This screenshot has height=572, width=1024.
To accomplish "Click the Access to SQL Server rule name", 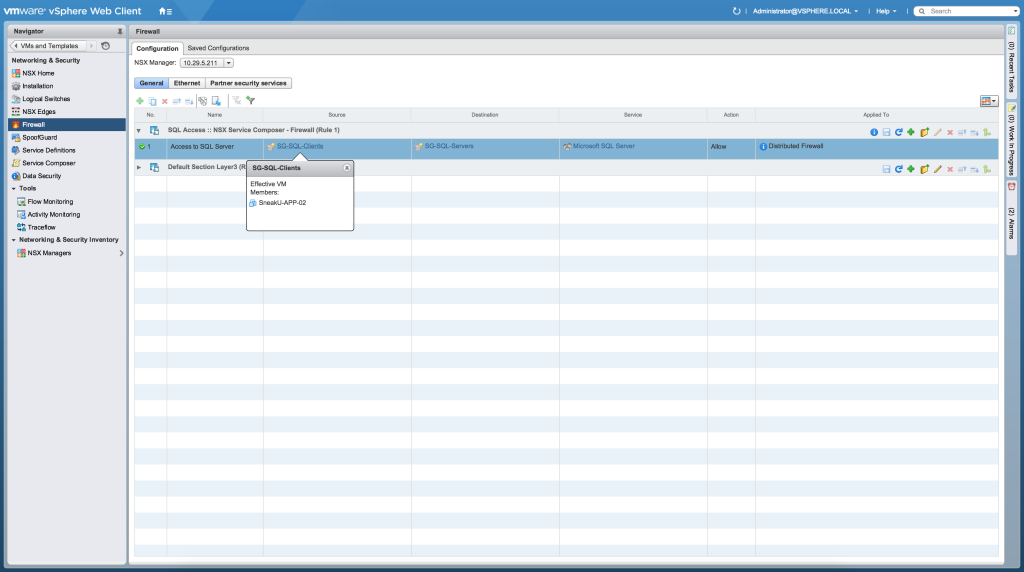I will point(202,147).
